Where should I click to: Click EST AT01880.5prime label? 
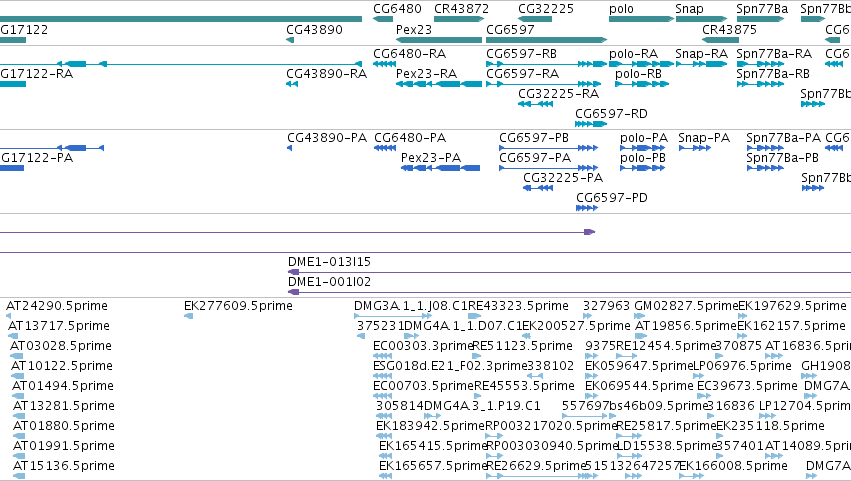(64, 427)
